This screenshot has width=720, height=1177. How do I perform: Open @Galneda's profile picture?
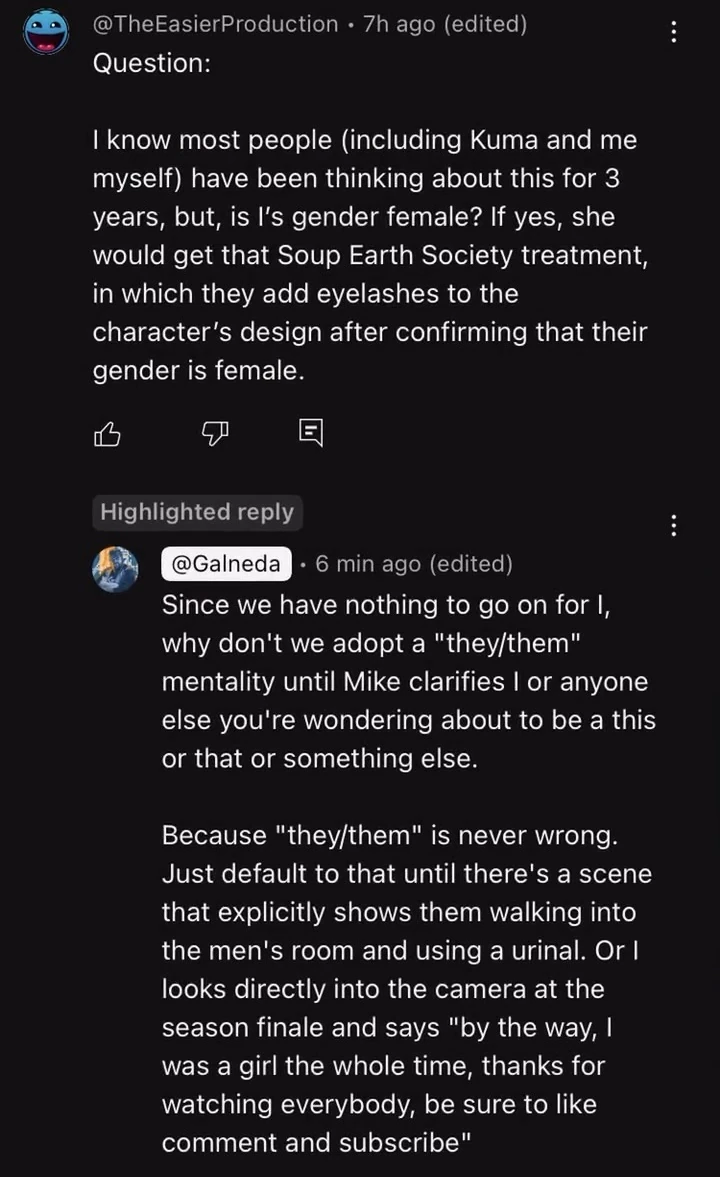click(115, 569)
